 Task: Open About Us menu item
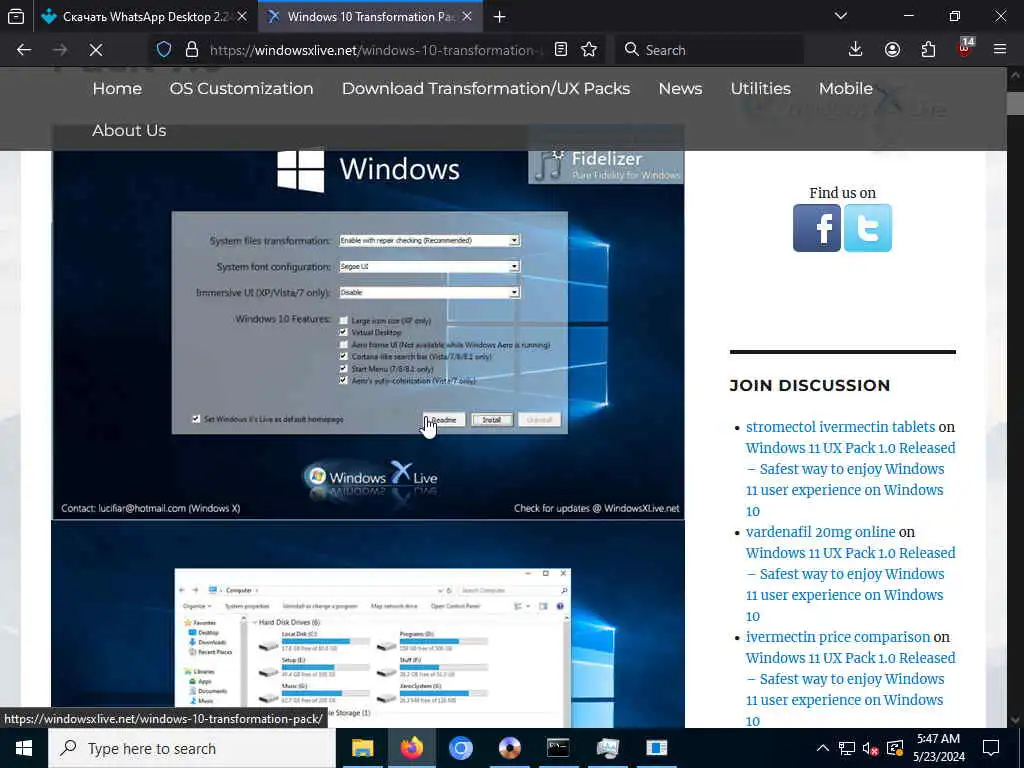129,131
